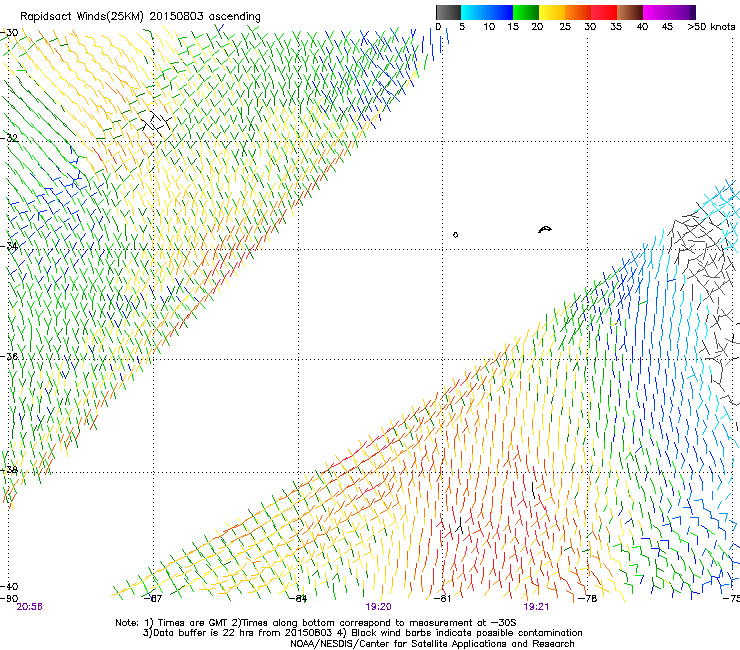
Task: Click the yellow 20-25 knots legend swatch
Action: 552,12
